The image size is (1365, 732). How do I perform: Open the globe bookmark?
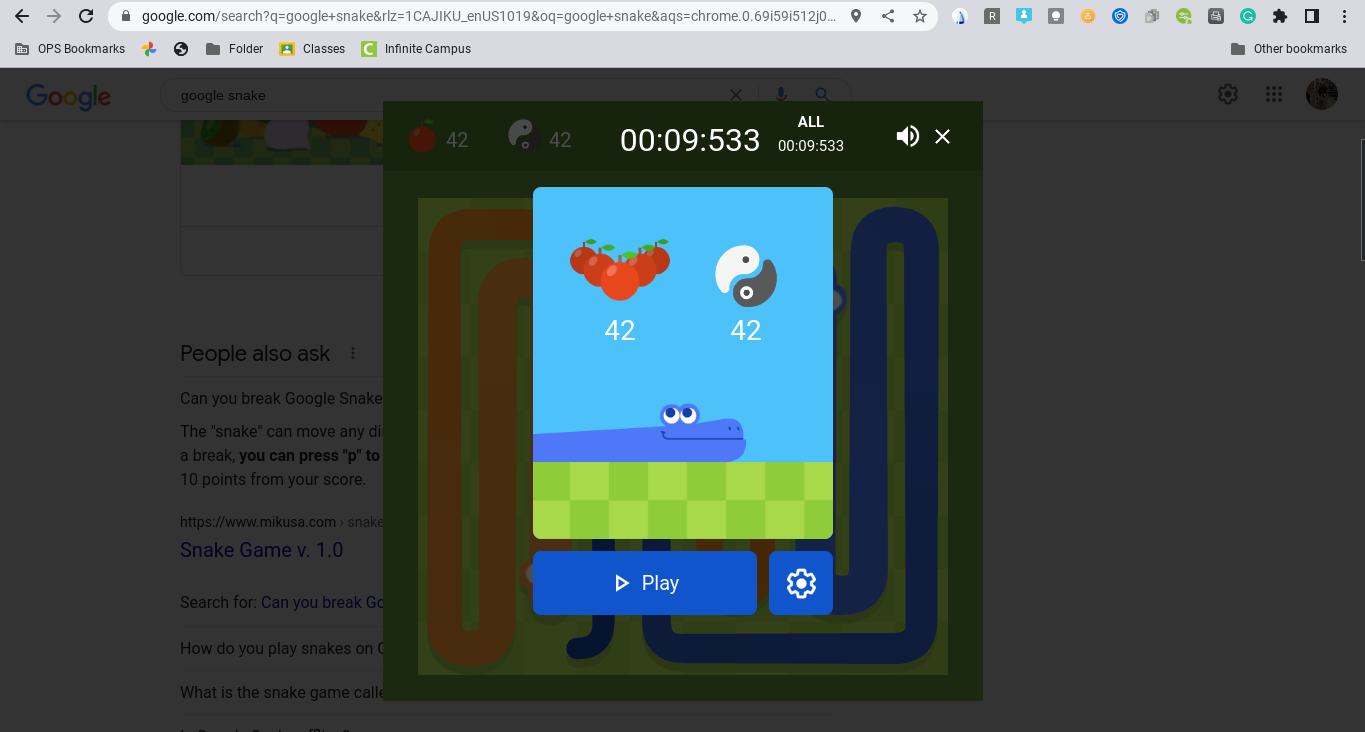pos(181,49)
